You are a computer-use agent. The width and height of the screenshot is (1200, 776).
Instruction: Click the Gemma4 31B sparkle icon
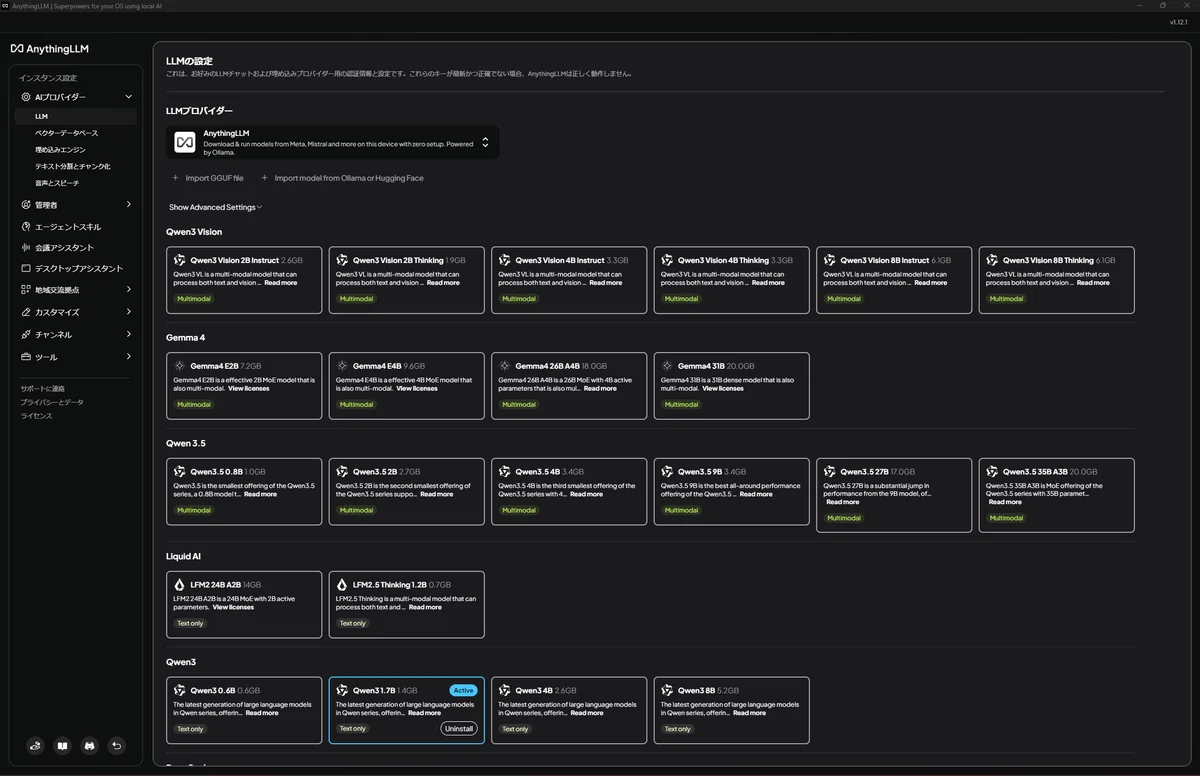pos(667,366)
